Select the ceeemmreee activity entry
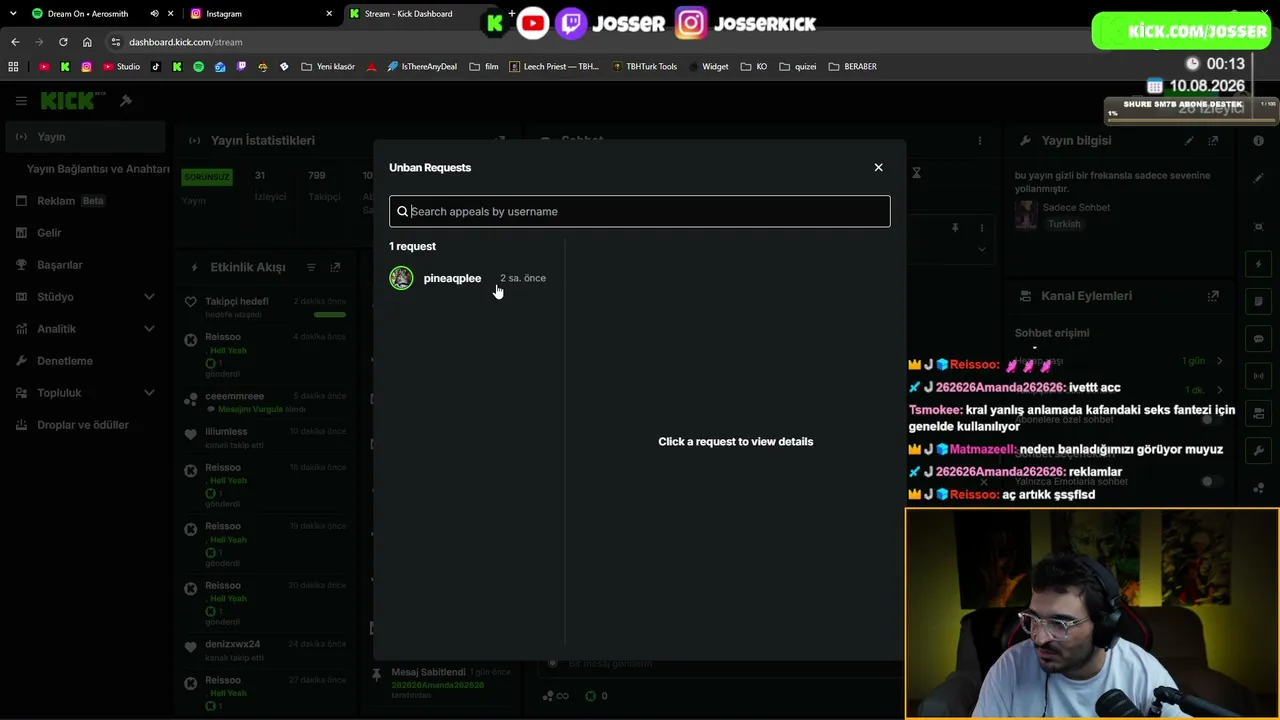1280x720 pixels. click(265, 402)
